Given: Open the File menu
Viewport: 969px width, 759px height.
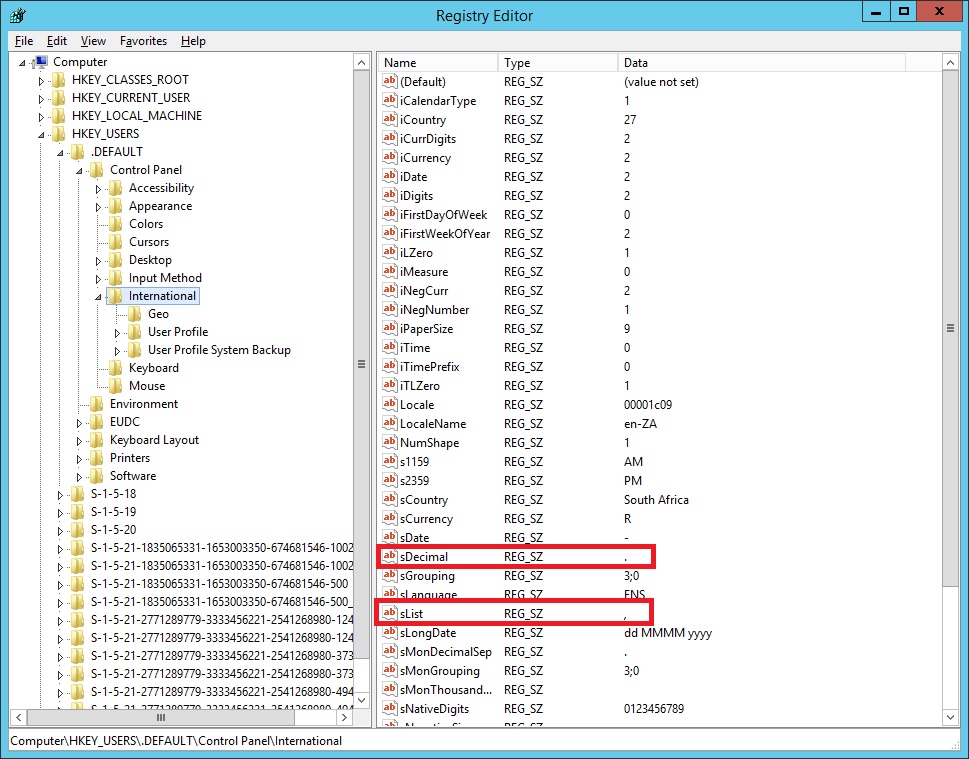Looking at the screenshot, I should 24,41.
